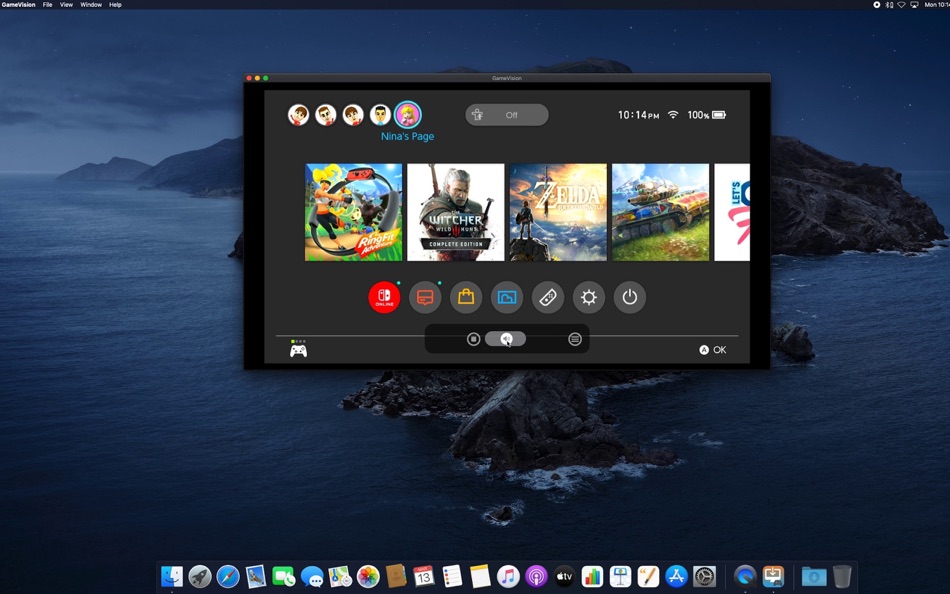Toggle the Off pill switch at top
The image size is (950, 594).
507,115
